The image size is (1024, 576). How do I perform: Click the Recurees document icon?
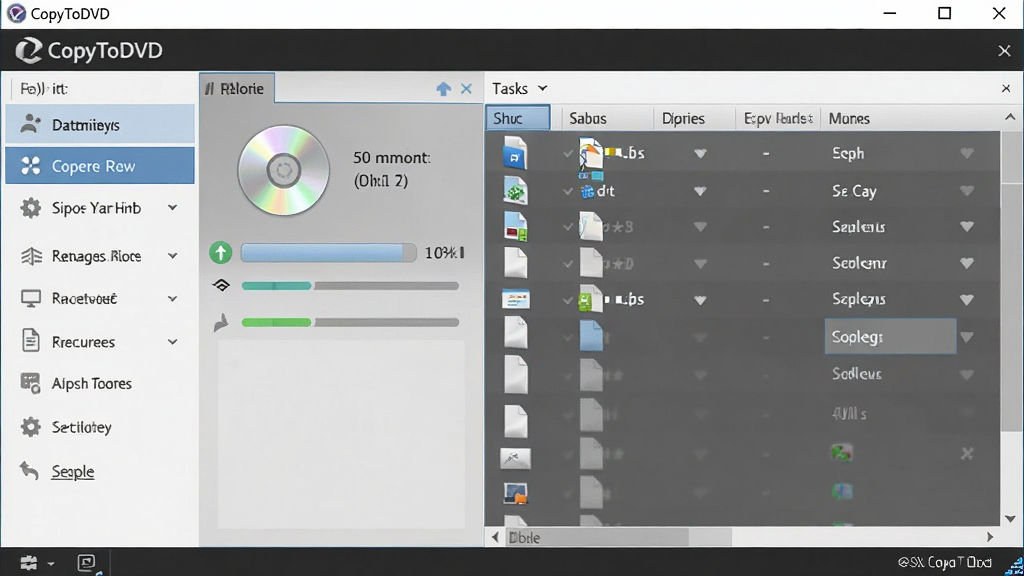point(31,341)
